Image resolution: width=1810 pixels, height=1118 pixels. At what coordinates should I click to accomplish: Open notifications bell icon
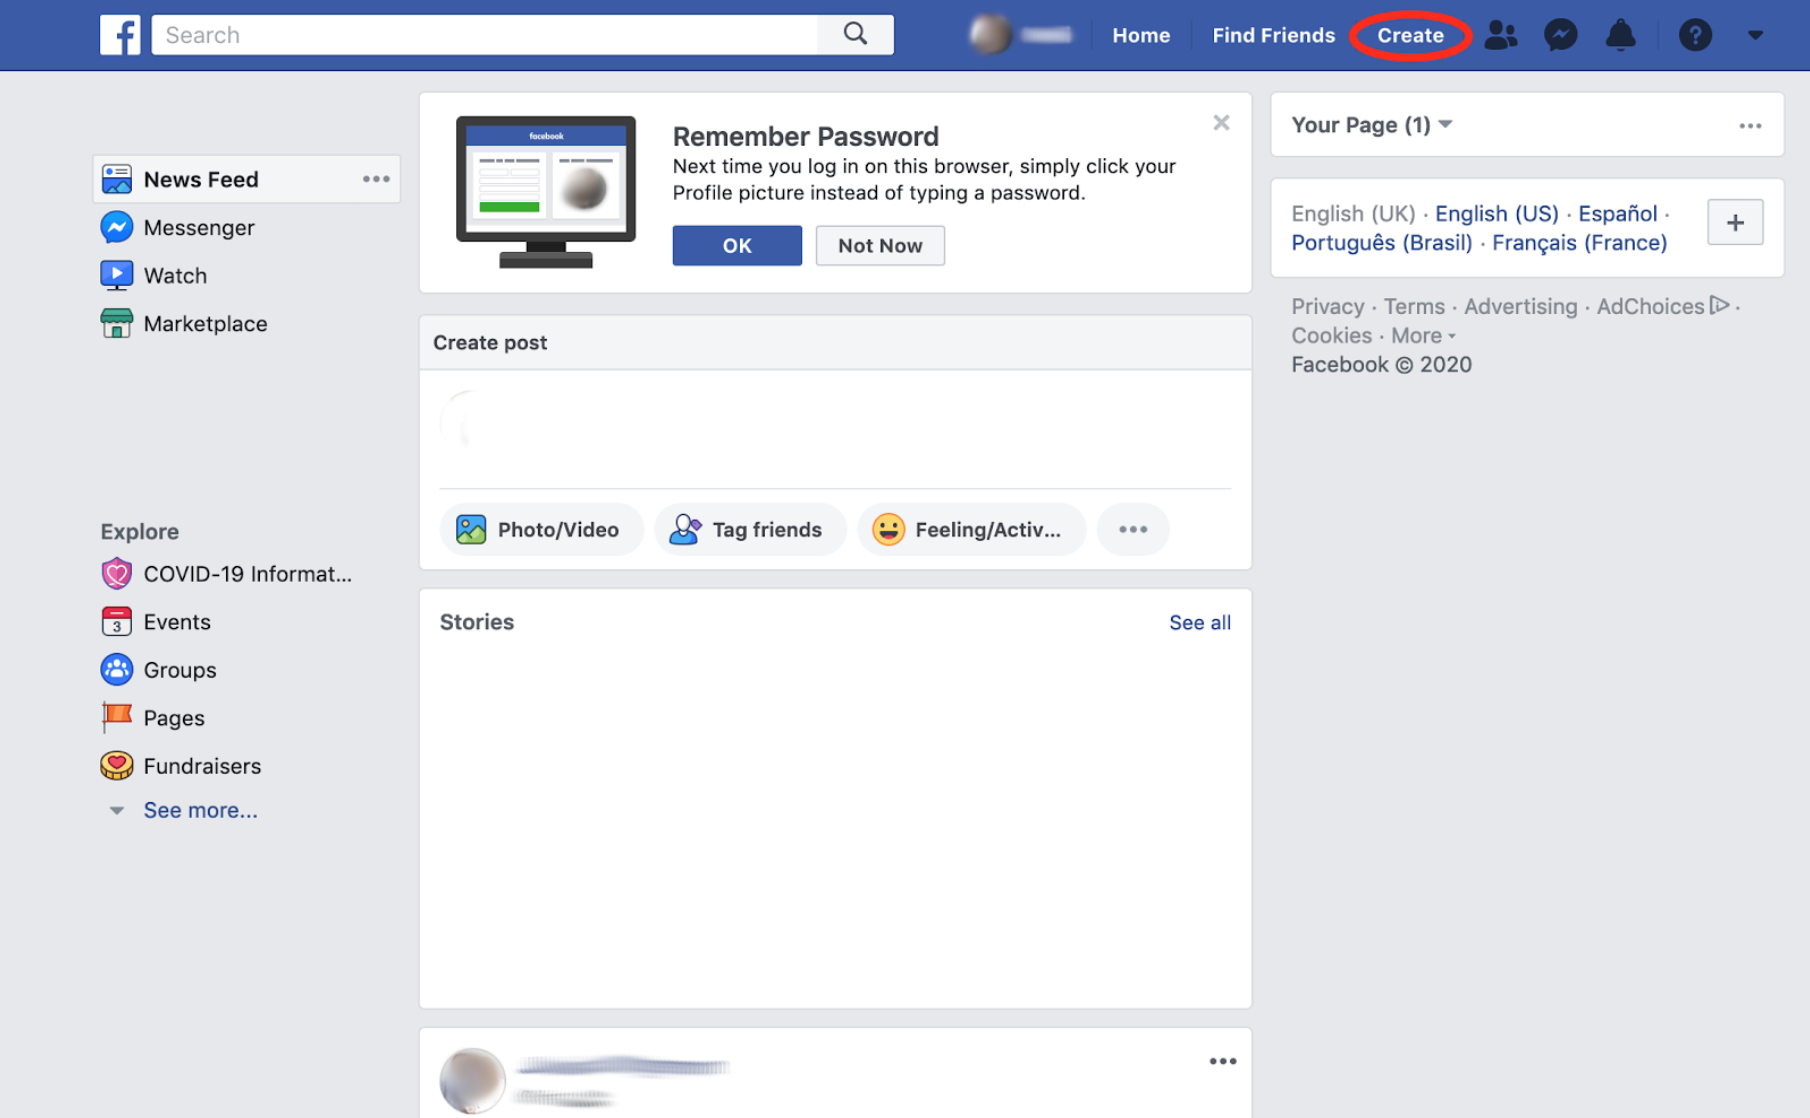pyautogui.click(x=1620, y=35)
